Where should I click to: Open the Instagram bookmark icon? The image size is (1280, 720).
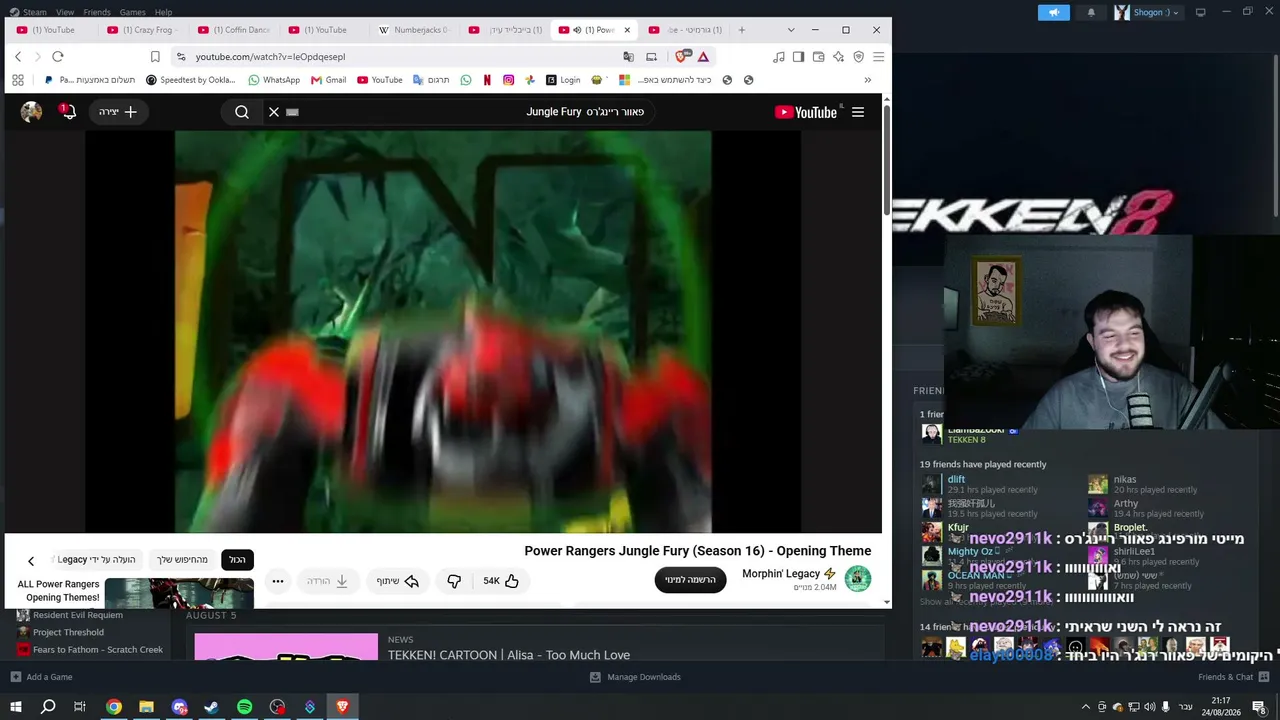pyautogui.click(x=508, y=80)
